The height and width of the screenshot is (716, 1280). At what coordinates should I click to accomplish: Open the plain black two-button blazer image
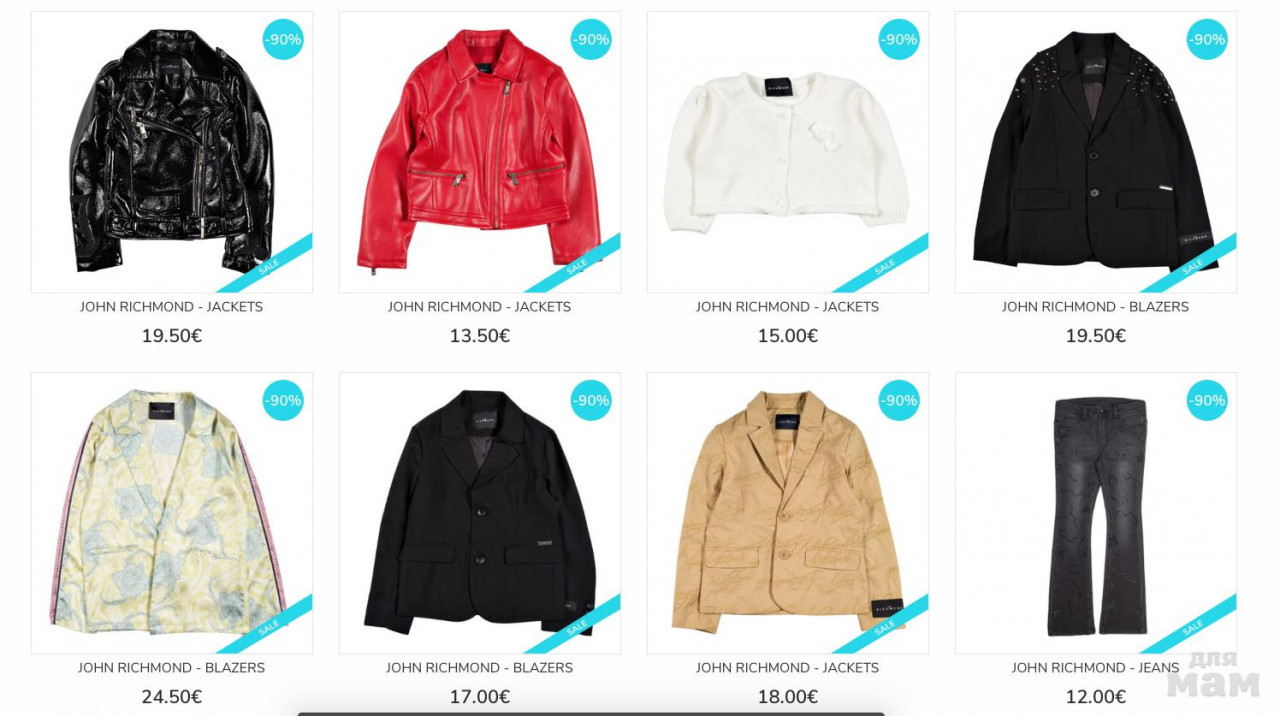[x=479, y=513]
